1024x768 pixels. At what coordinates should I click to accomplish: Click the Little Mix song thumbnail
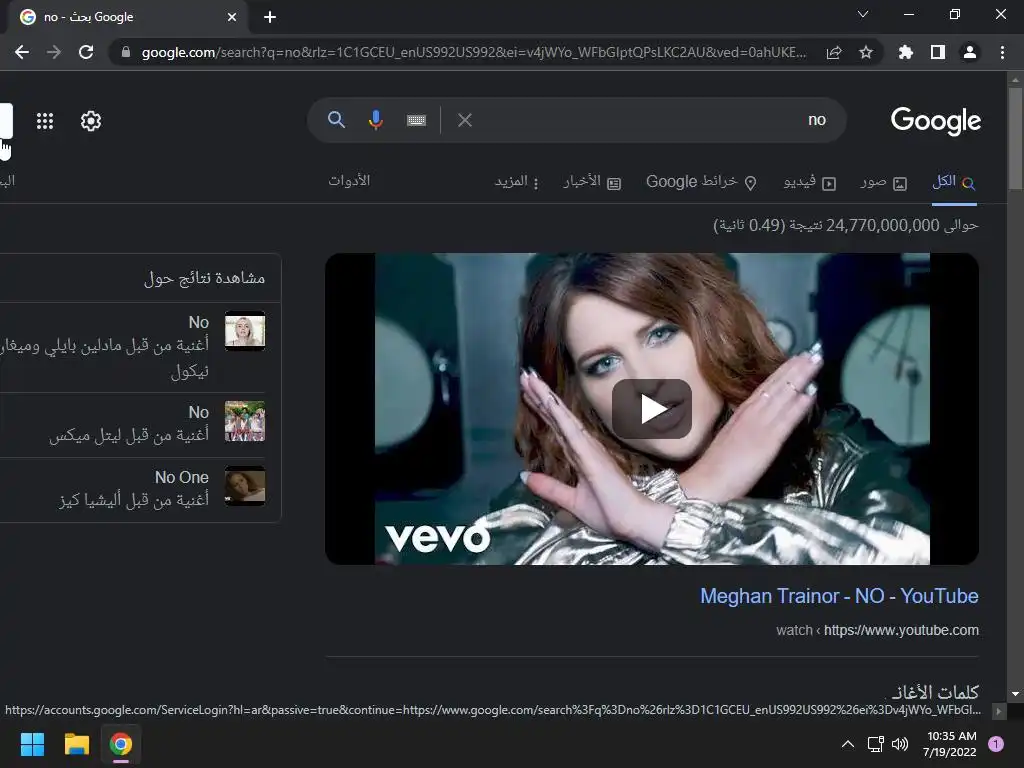point(245,421)
